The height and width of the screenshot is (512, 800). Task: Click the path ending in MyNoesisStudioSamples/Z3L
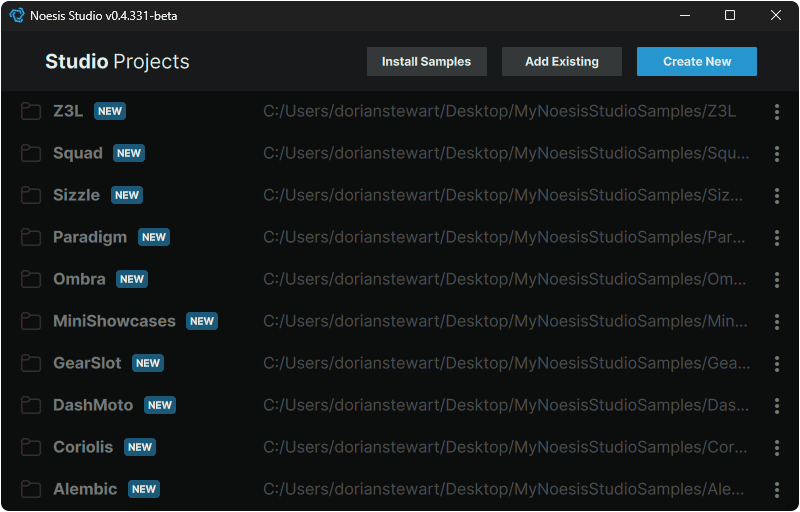[499, 111]
